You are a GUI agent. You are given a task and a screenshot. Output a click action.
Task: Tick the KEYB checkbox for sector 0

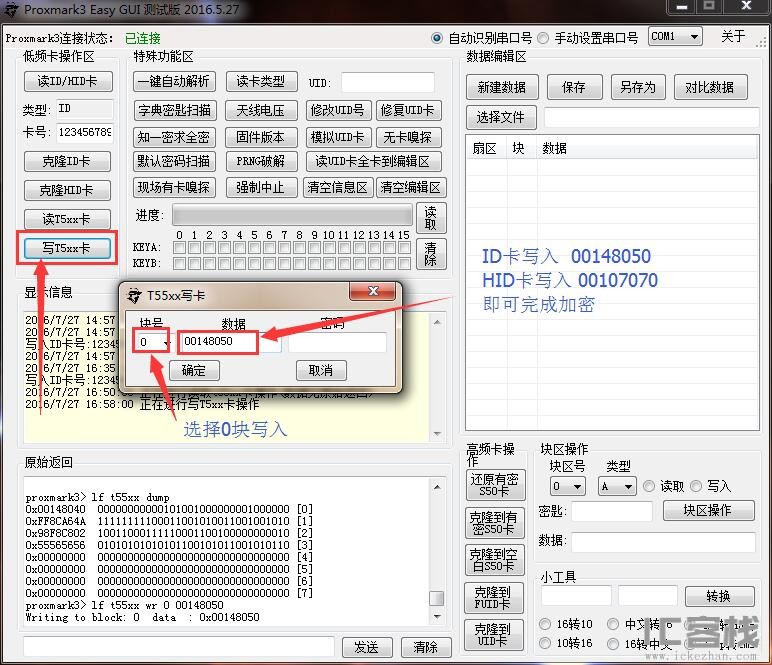pos(179,264)
